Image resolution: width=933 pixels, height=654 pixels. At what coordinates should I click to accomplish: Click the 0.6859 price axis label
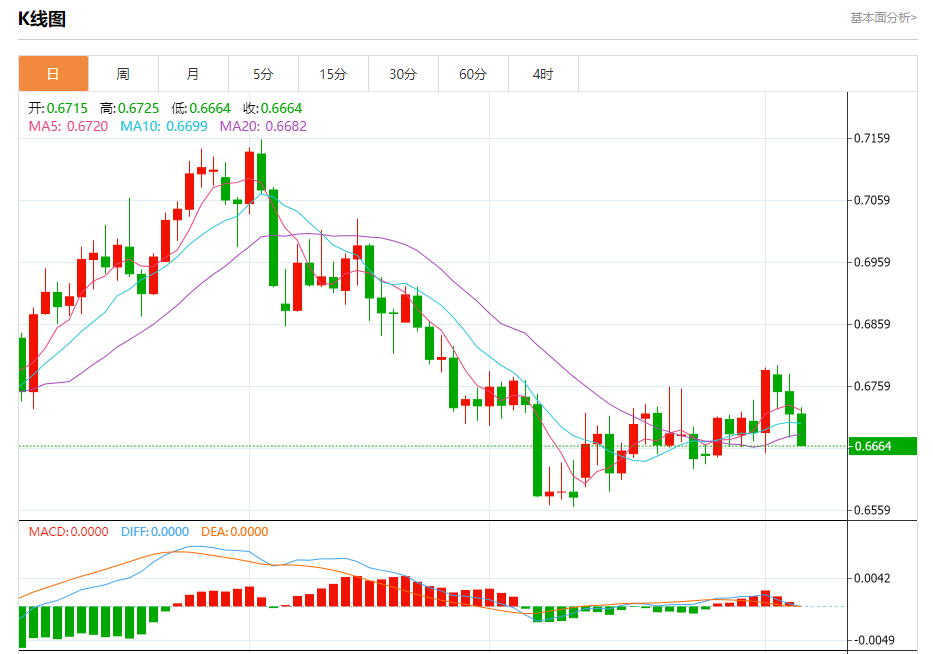872,324
